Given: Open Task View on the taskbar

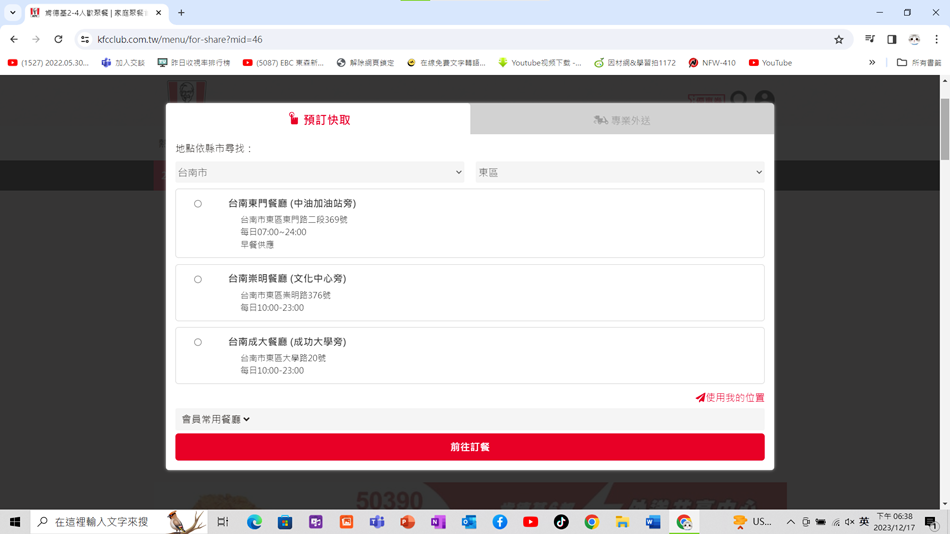Looking at the screenshot, I should (x=223, y=522).
